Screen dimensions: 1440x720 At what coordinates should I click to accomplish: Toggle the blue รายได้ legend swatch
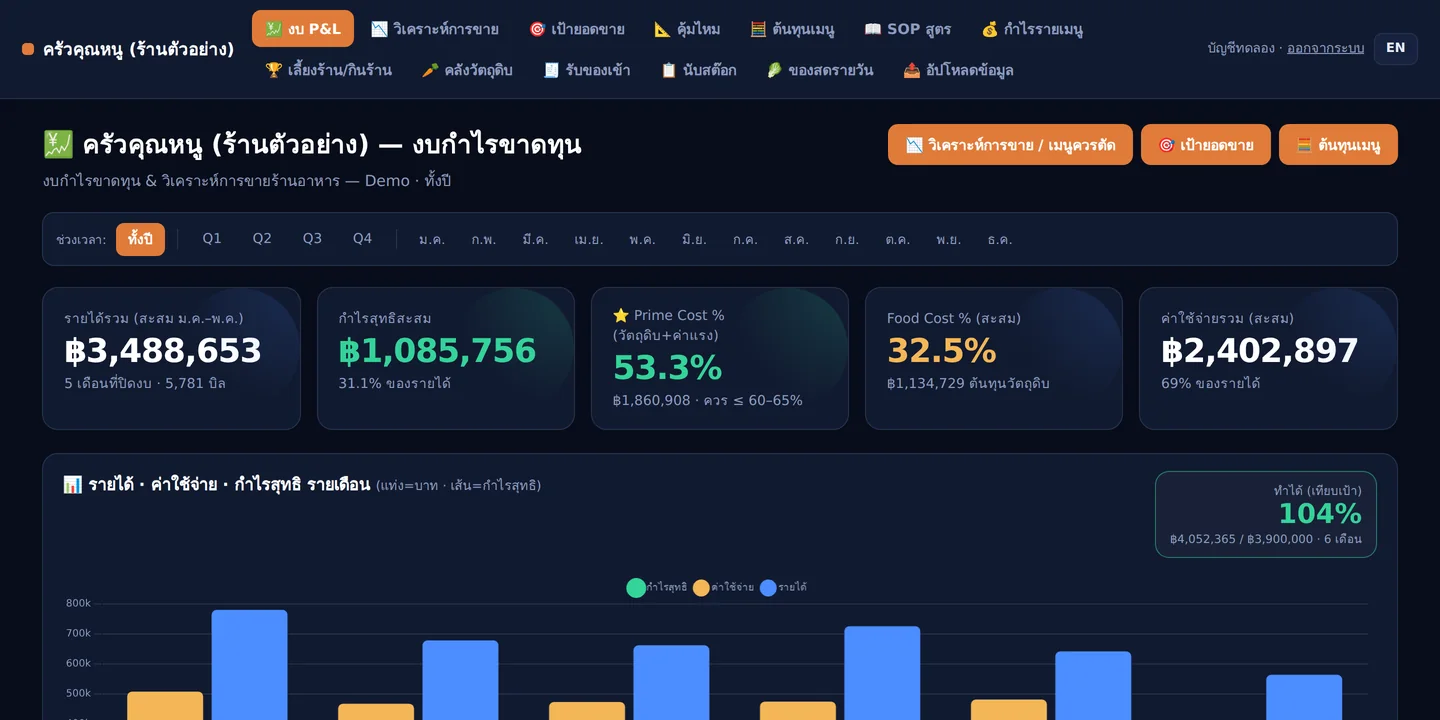(768, 588)
